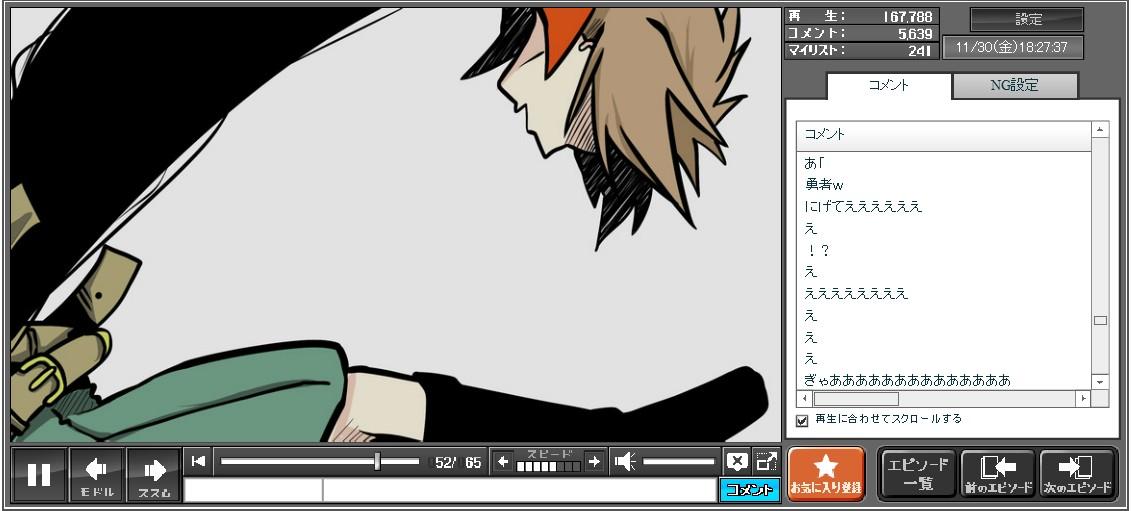Click the comment text input field
This screenshot has height=511, width=1131.
click(517, 490)
